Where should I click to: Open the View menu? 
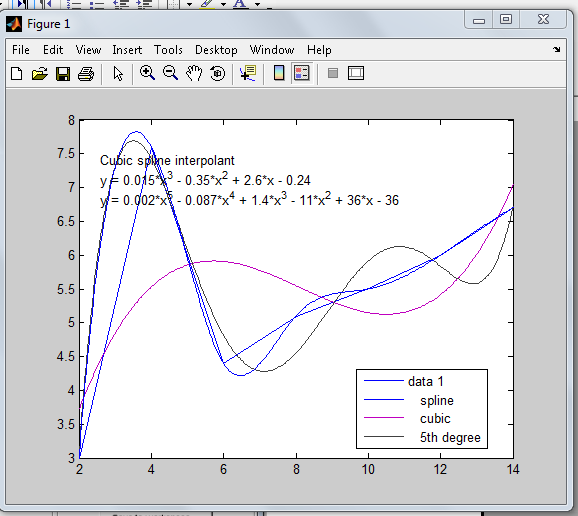click(x=88, y=50)
